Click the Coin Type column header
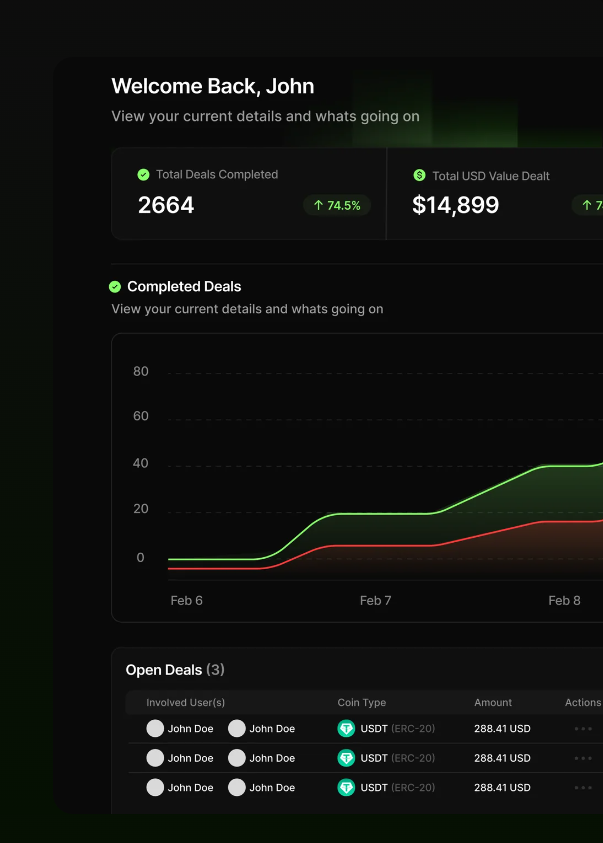Screen dimensions: 603x843 coord(362,703)
